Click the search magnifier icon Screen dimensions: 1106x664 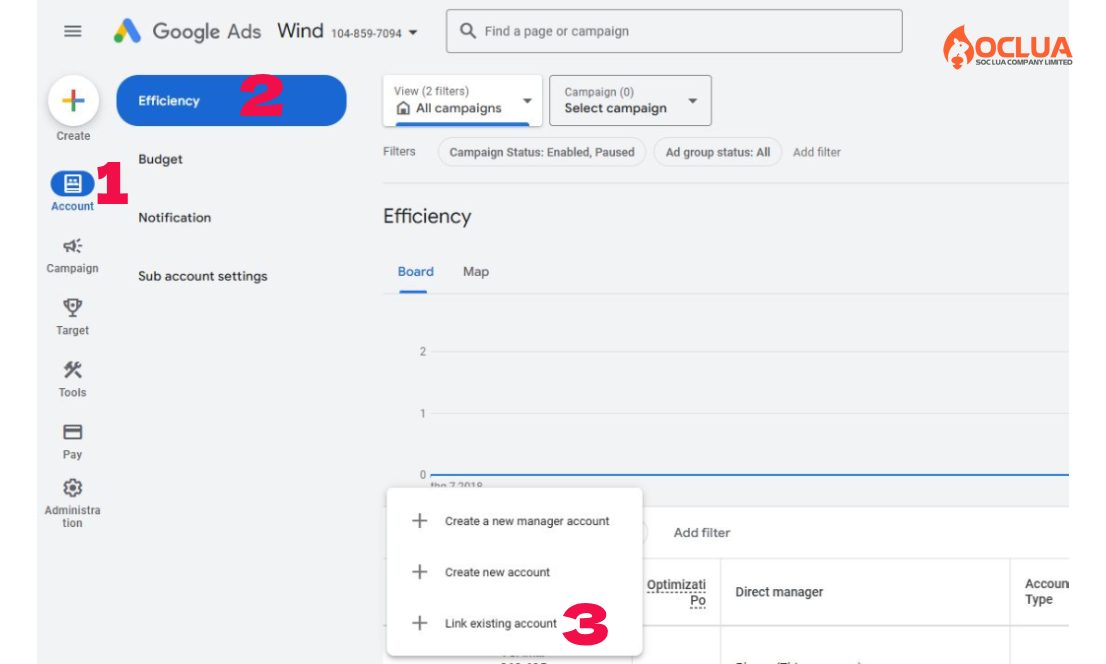(468, 31)
